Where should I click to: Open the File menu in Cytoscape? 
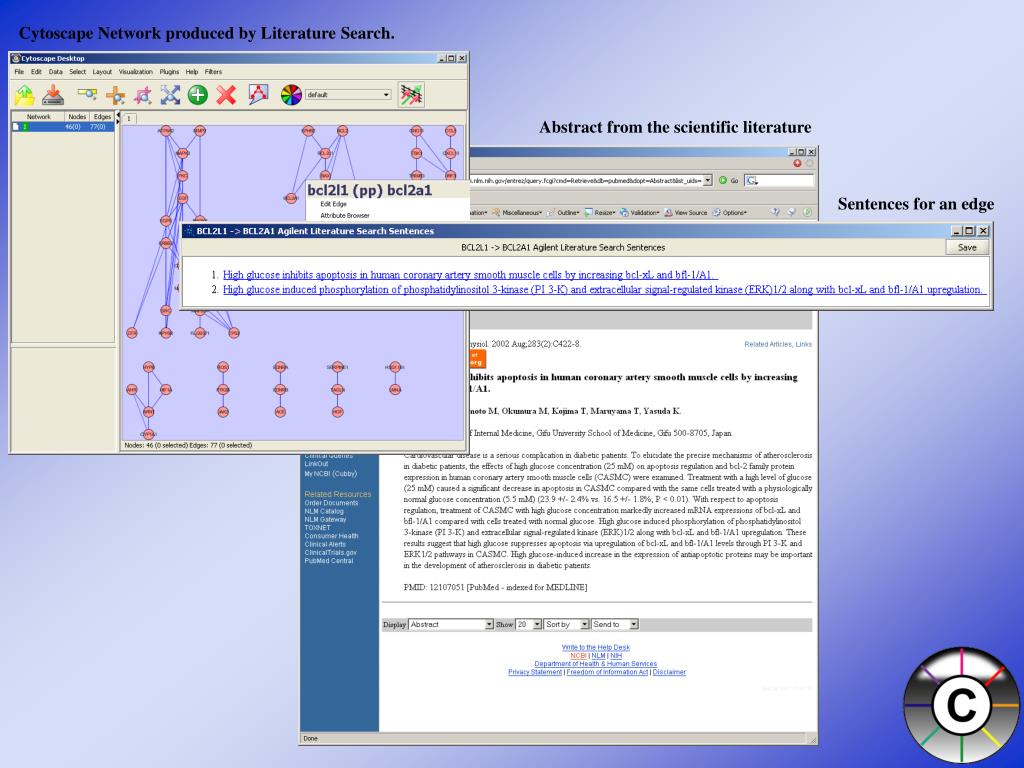pyautogui.click(x=19, y=72)
